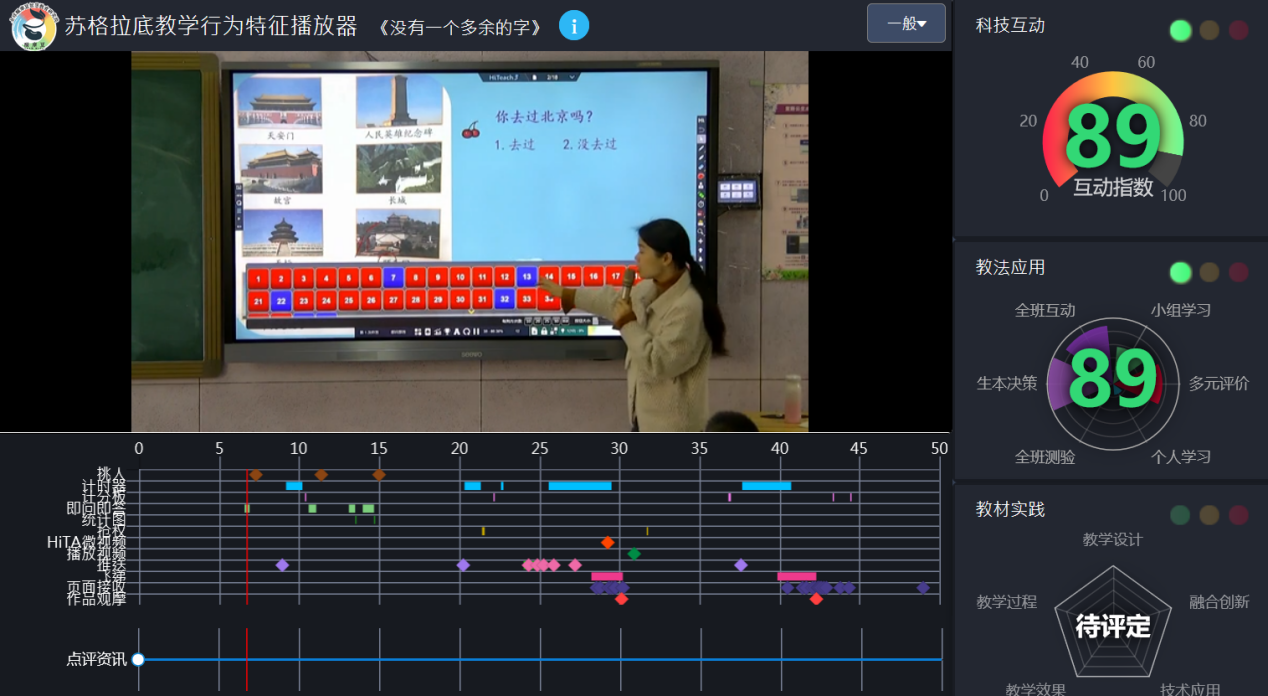Click the app logo in the top-left corner
The image size is (1268, 696).
click(x=33, y=26)
